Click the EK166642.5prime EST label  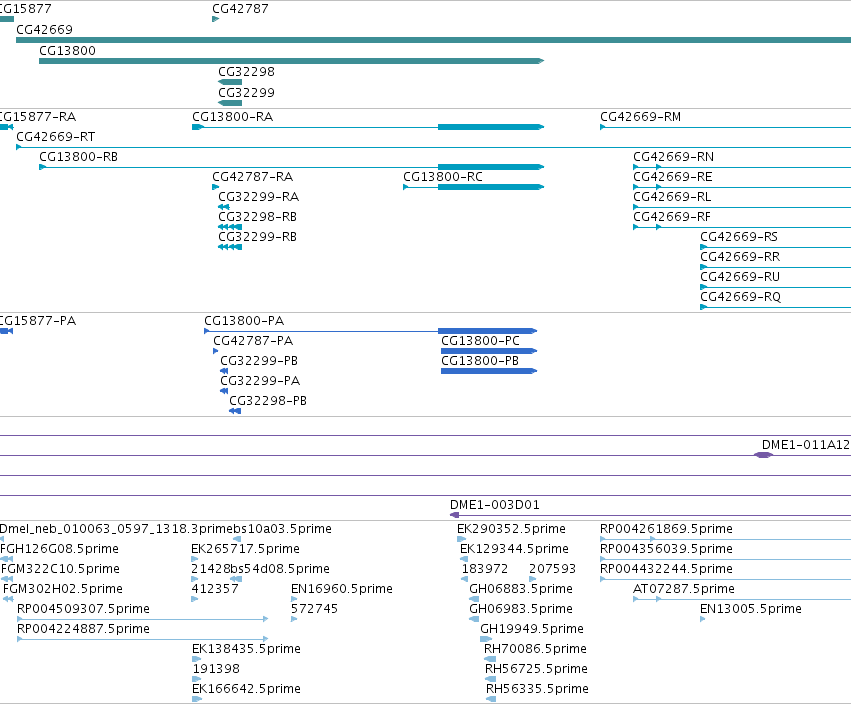click(246, 689)
